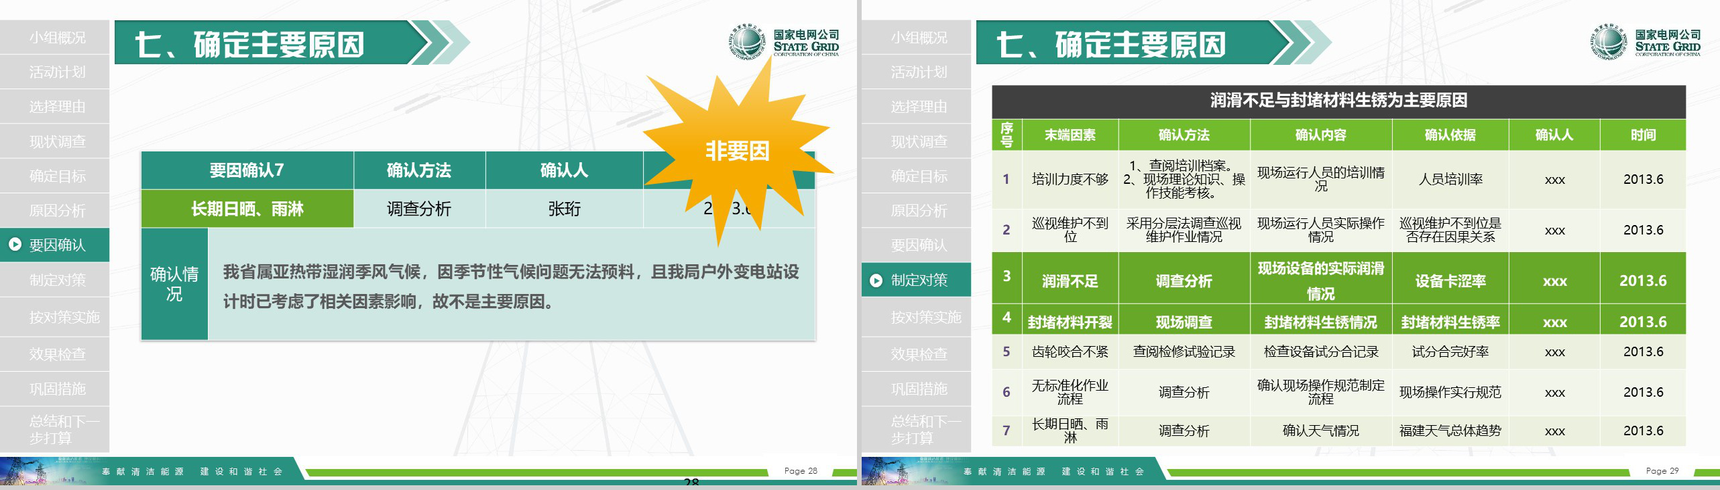Select 总结和下一步打算 in the Page 28 slide sidebar
Viewport: 1720px width, 490px height.
(x=55, y=429)
